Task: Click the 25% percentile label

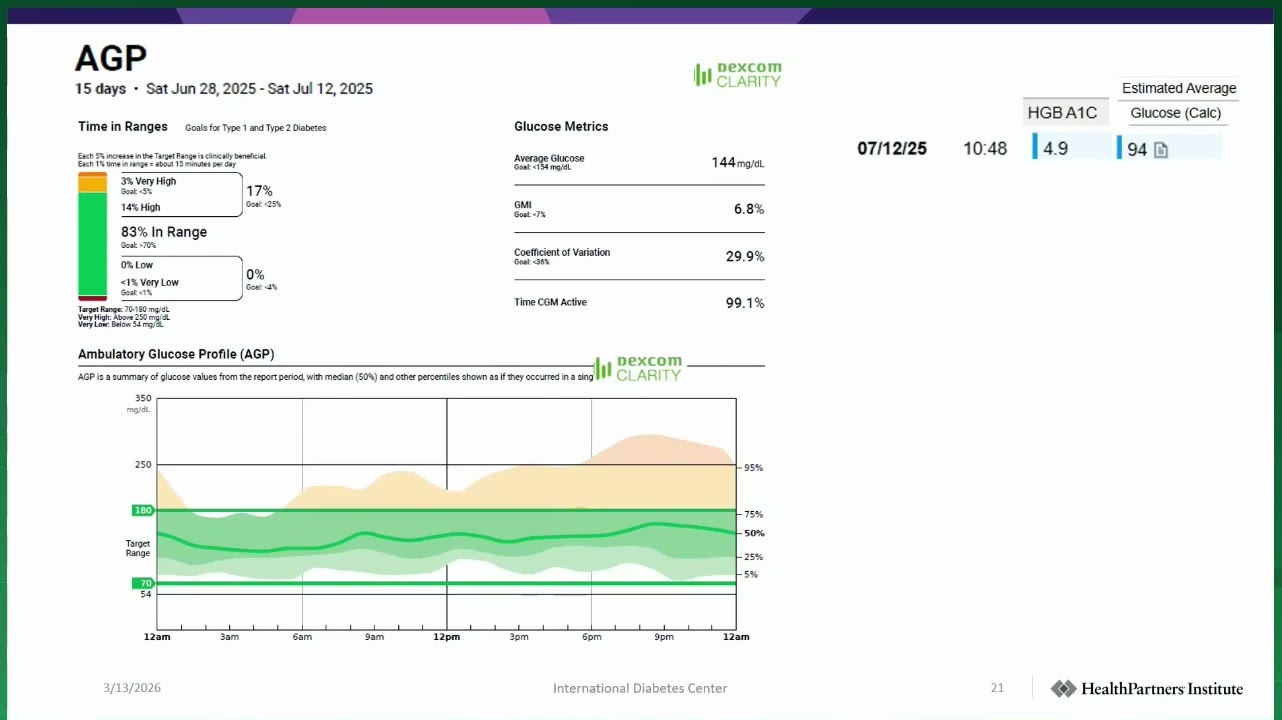Action: [754, 557]
